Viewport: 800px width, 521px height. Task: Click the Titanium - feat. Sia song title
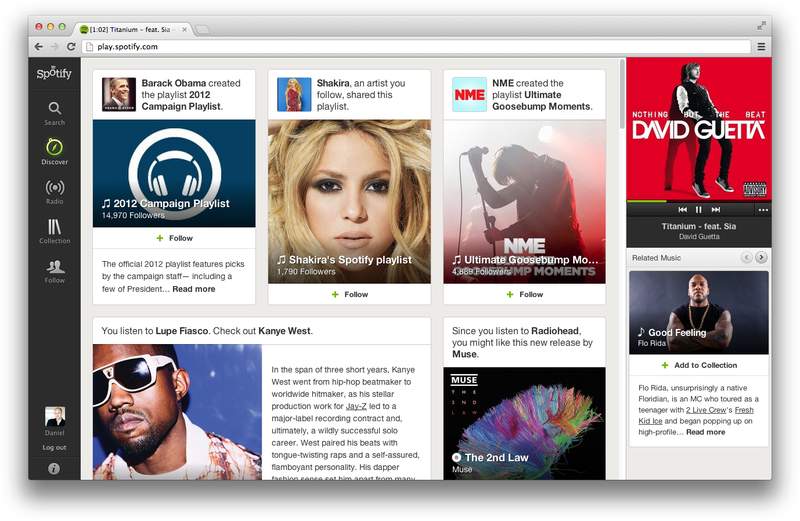(699, 226)
